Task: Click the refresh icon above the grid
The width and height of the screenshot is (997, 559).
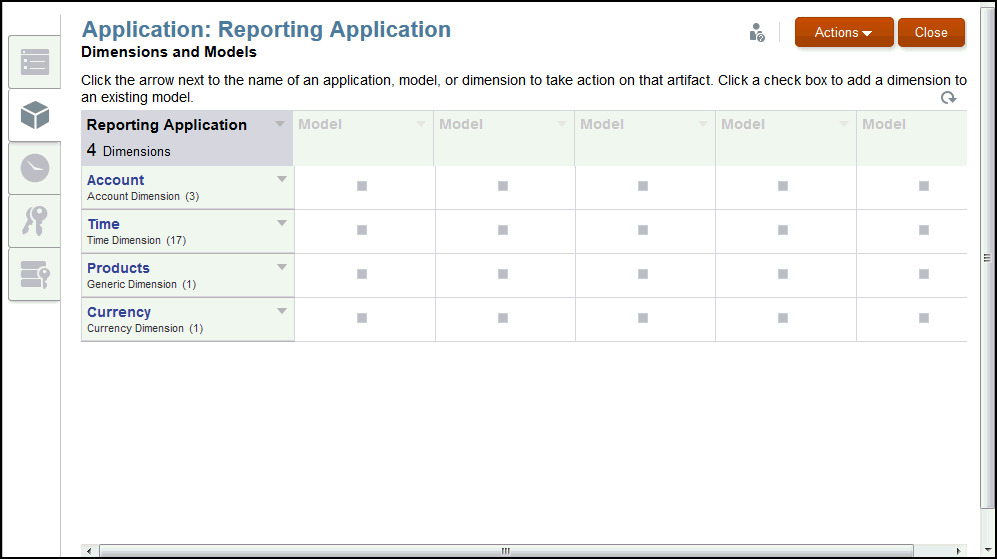Action: [x=948, y=98]
